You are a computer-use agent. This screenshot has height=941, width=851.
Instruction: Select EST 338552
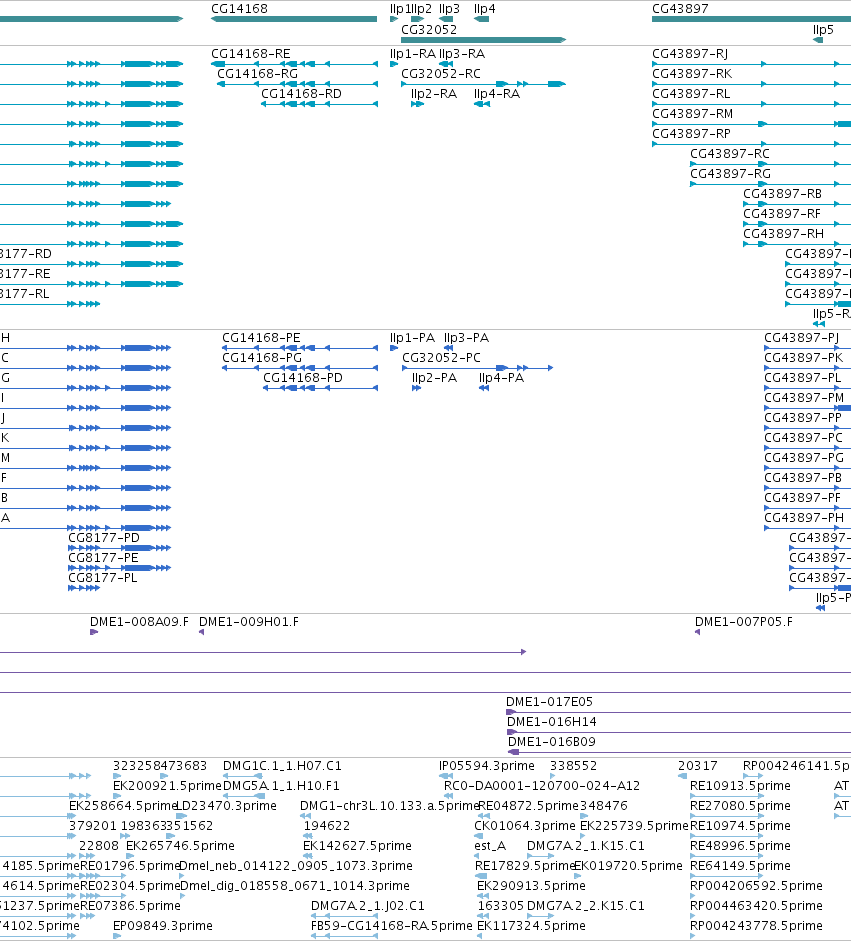[x=553, y=776]
